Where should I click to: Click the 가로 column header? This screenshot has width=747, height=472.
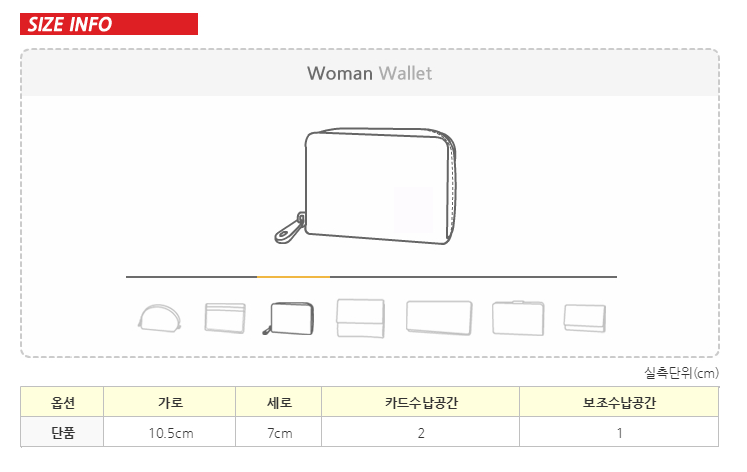[170, 404]
